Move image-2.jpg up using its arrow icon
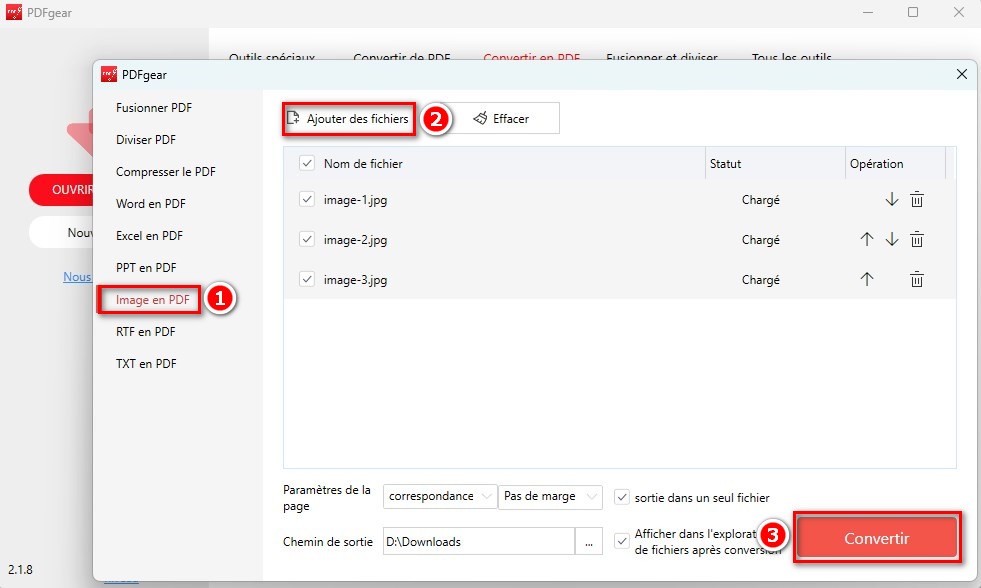The width and height of the screenshot is (981, 588). (x=866, y=239)
